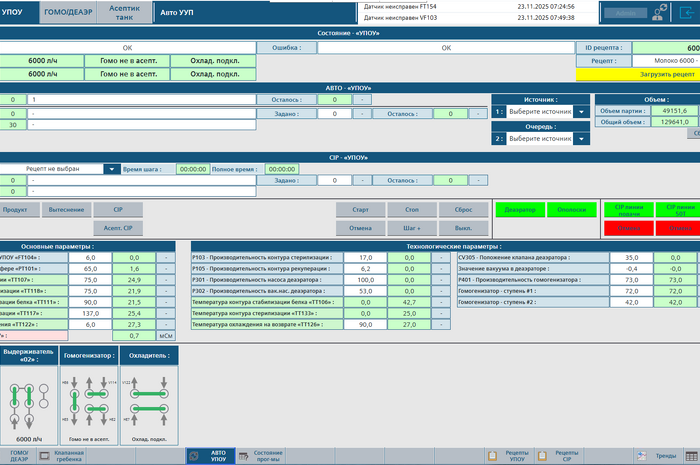Switch to the ГОМО/ДЕАЭР tab

[x=69, y=12]
